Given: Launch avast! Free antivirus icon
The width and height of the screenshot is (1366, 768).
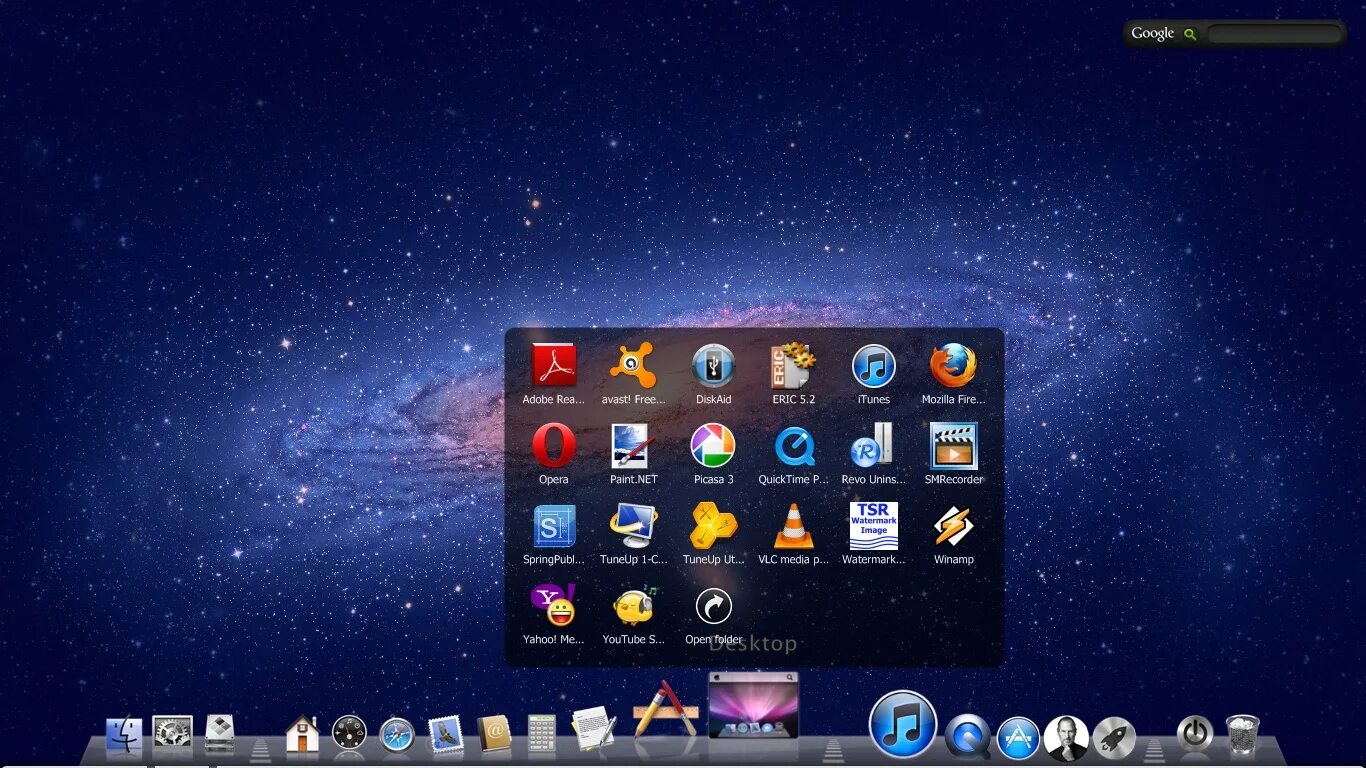Looking at the screenshot, I should (633, 366).
